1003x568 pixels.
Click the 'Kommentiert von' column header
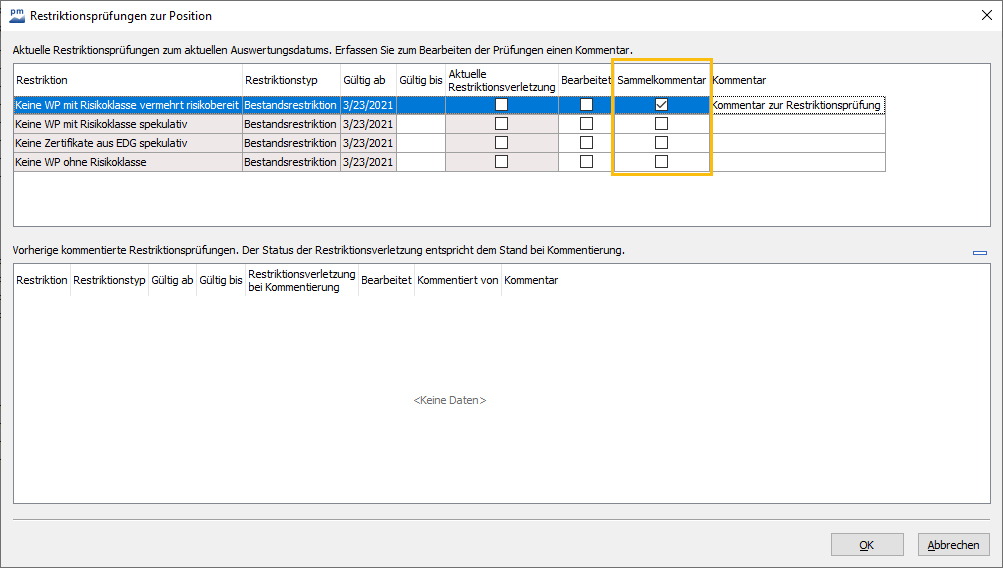click(x=457, y=281)
